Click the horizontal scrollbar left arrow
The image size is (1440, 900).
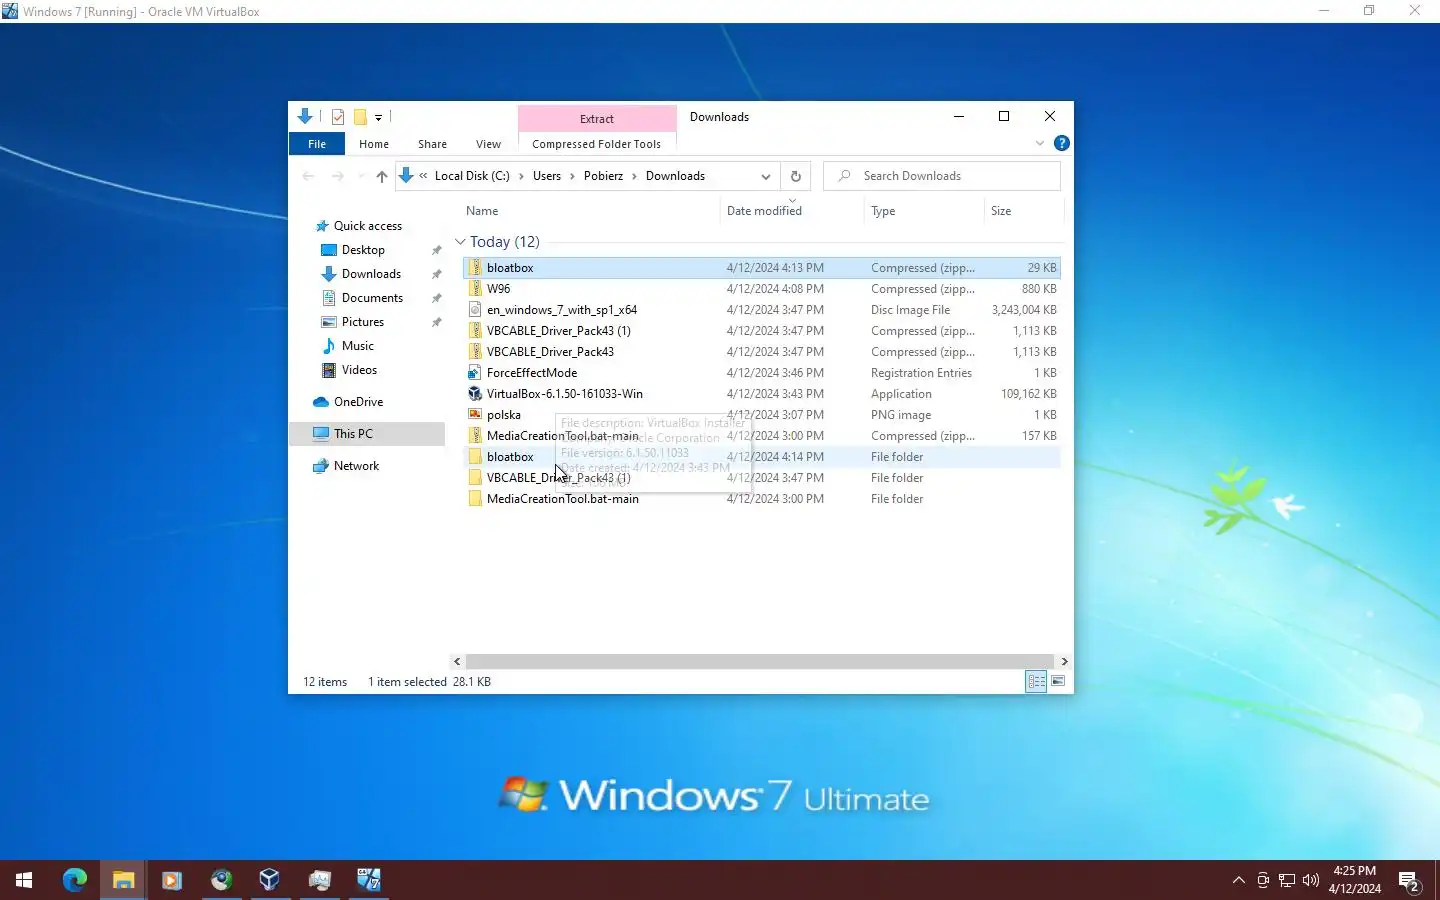[x=457, y=662]
